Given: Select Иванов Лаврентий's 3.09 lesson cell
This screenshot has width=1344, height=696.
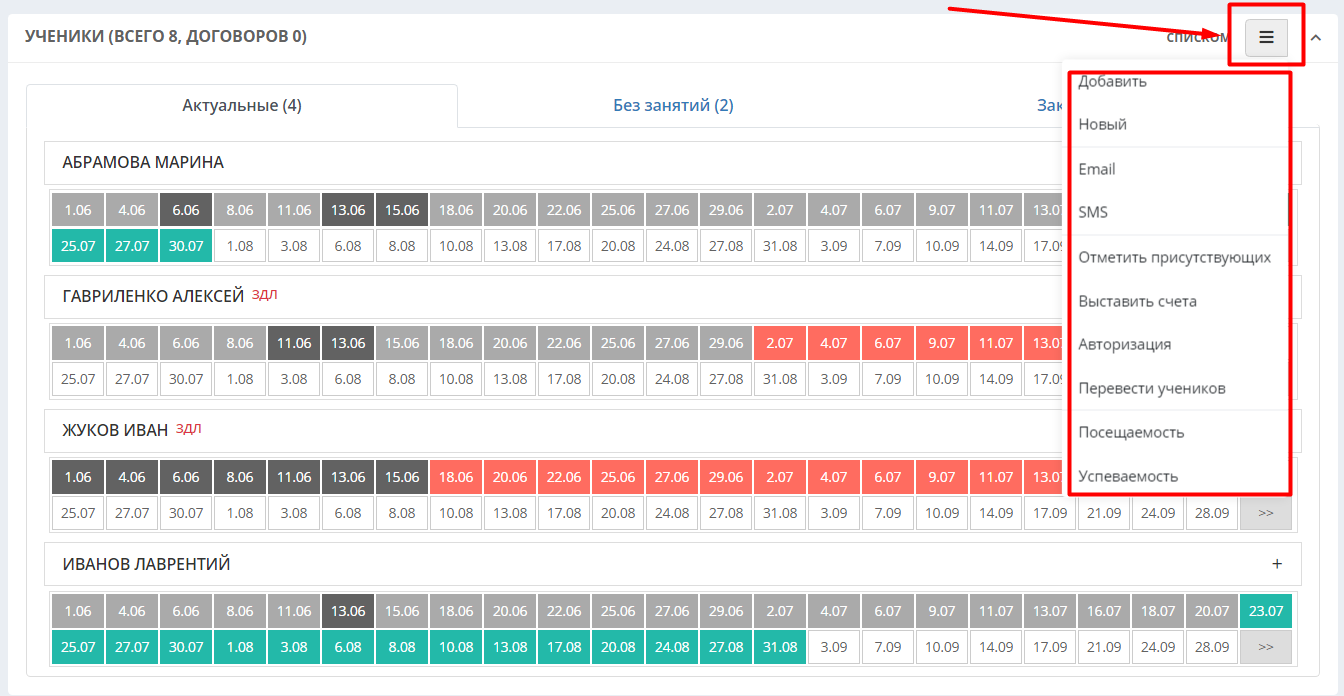Looking at the screenshot, I should pyautogui.click(x=834, y=647).
